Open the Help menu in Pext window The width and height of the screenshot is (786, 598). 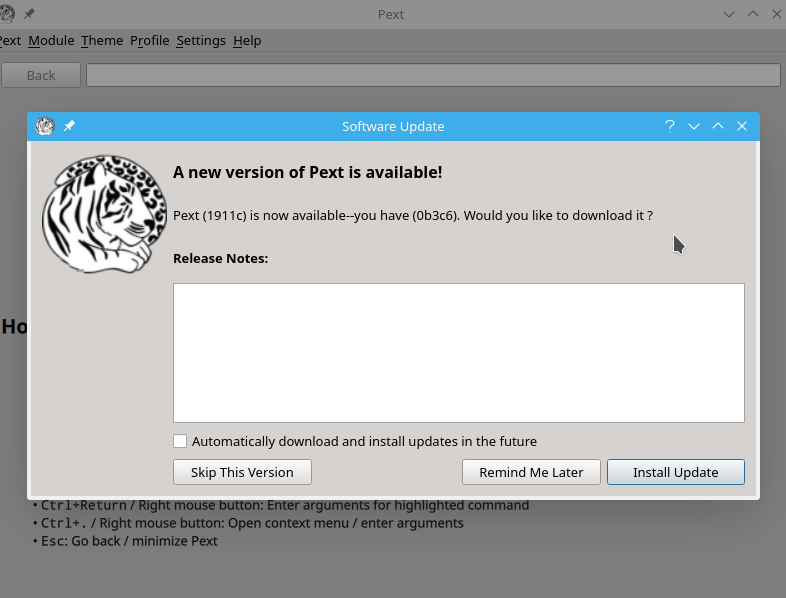point(247,41)
